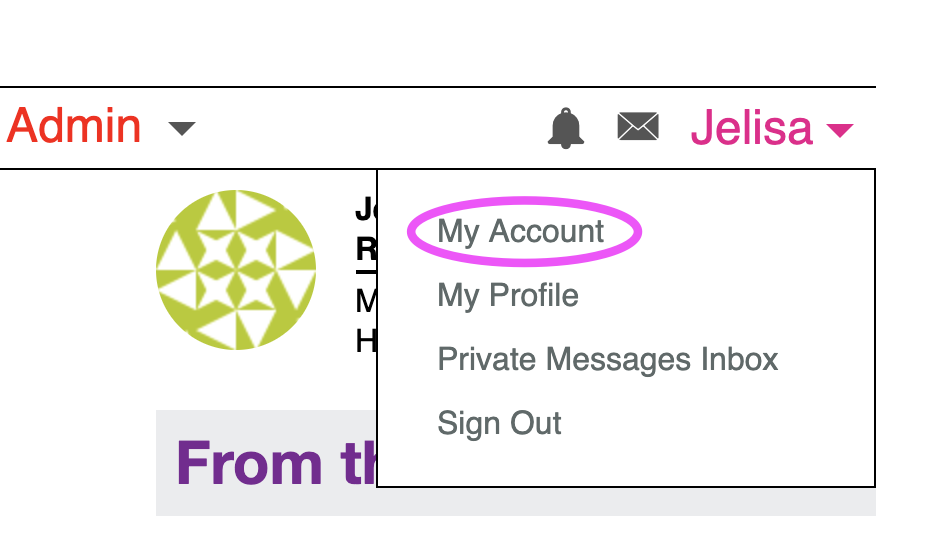Open Private Messages Inbox
944x534 pixels.
pyautogui.click(x=607, y=359)
